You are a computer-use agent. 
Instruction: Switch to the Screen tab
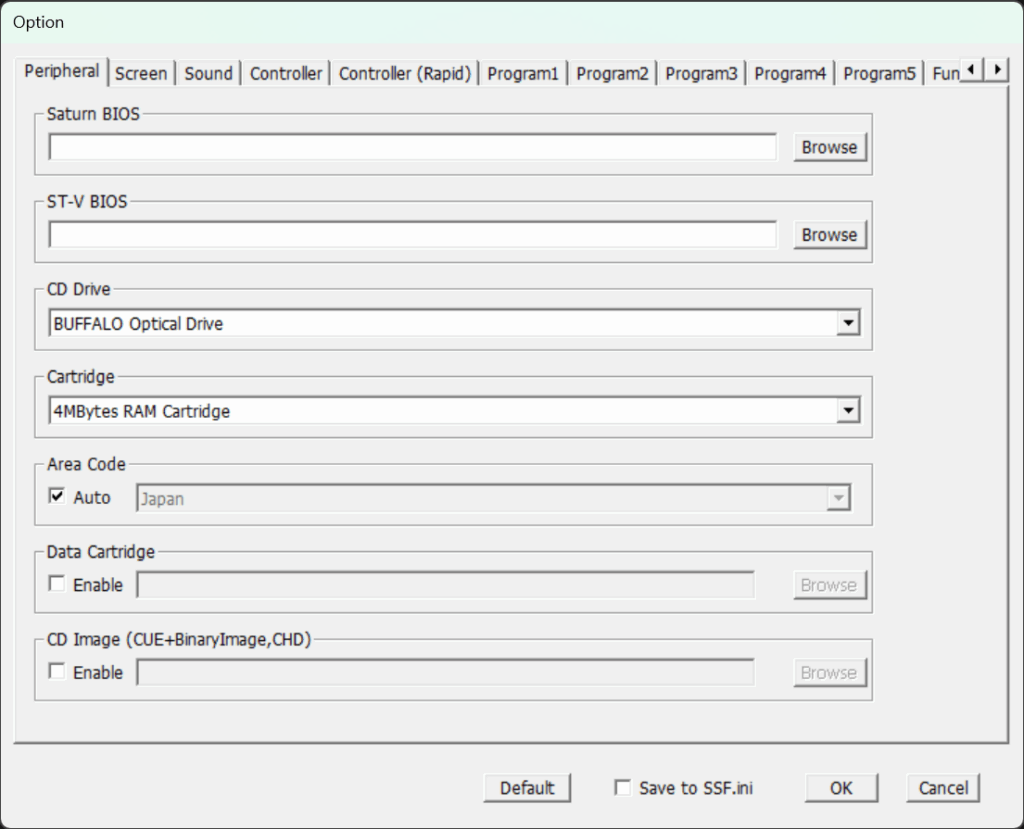[141, 72]
